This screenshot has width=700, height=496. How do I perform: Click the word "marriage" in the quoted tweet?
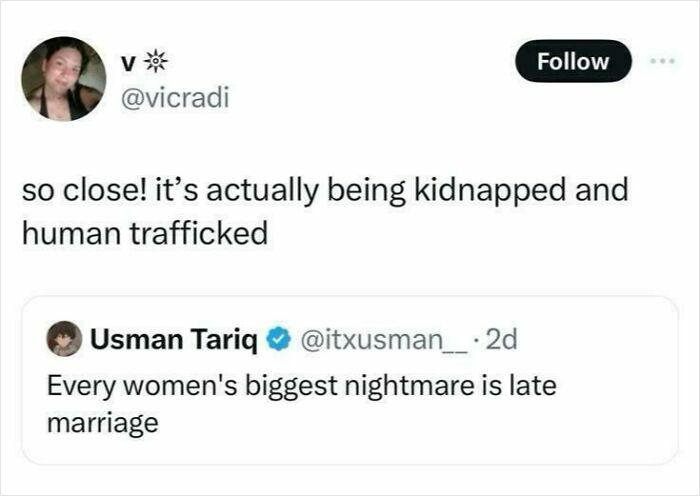(103, 422)
